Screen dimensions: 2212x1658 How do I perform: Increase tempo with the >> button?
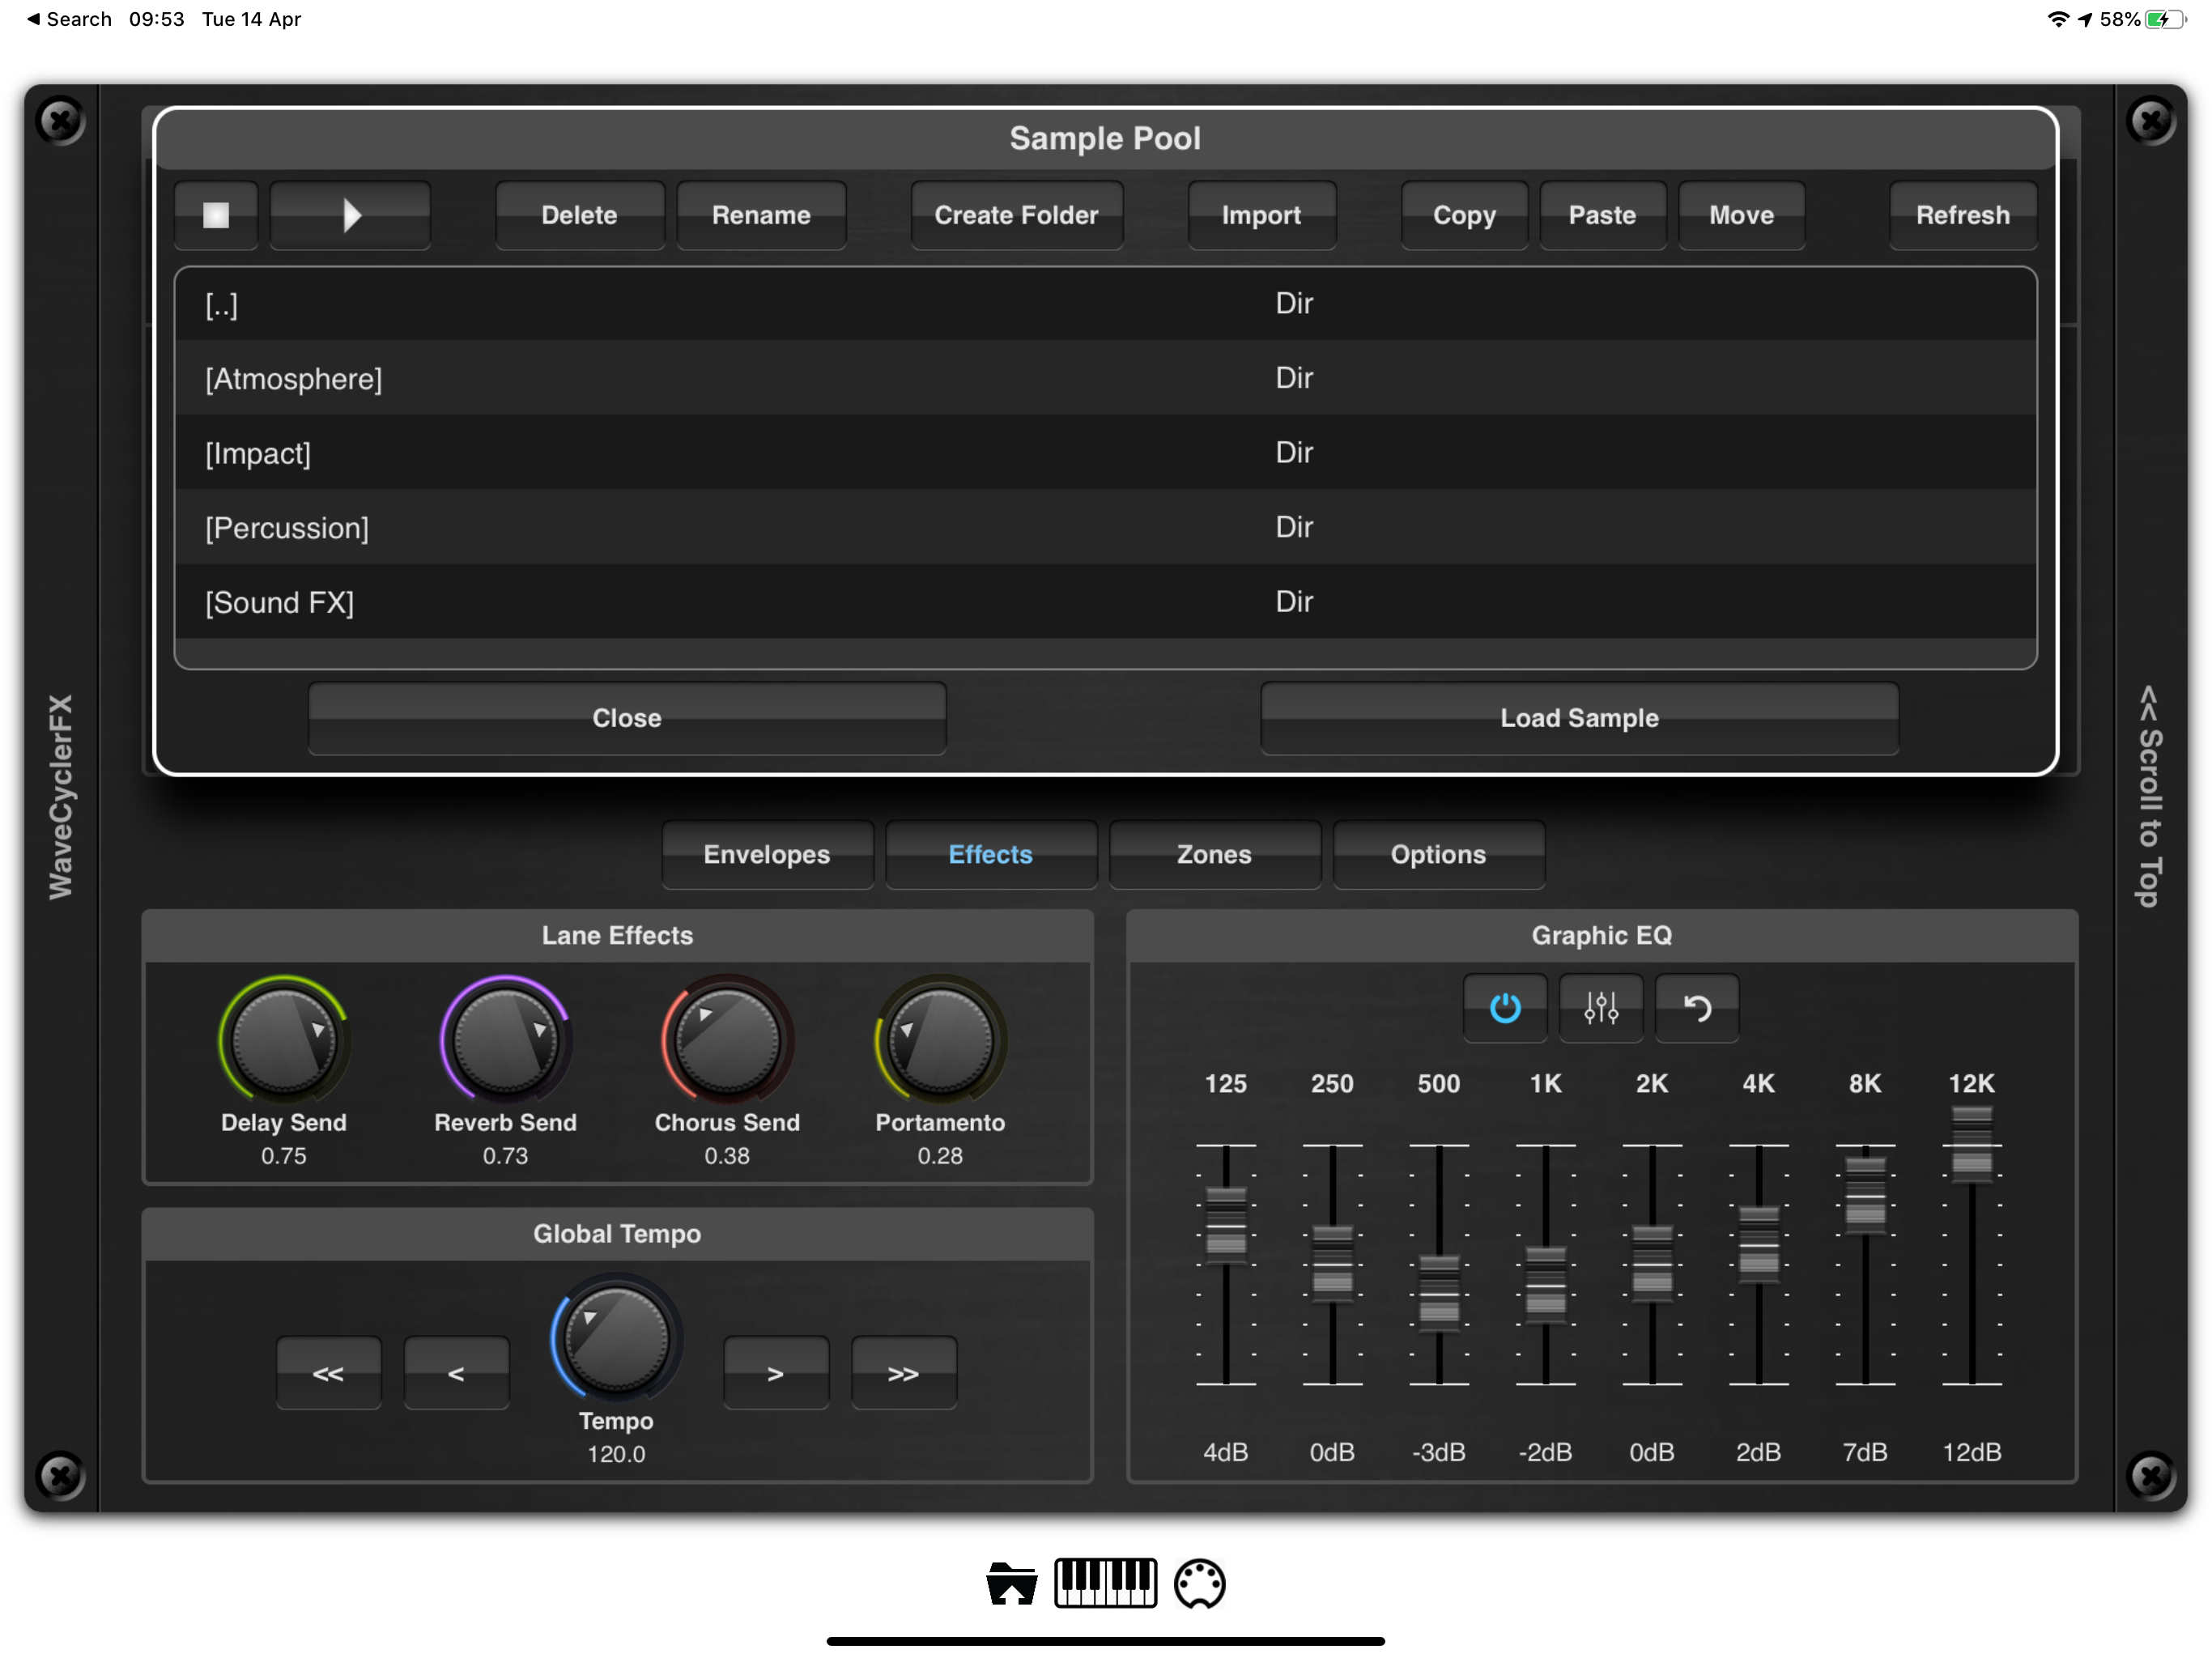coord(903,1373)
